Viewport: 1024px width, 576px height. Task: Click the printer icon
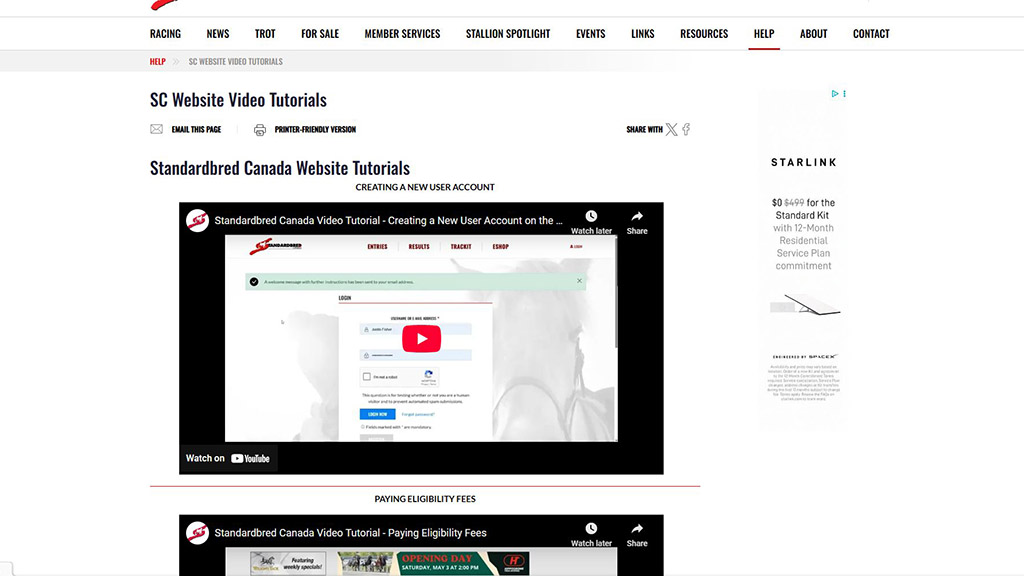tap(260, 129)
